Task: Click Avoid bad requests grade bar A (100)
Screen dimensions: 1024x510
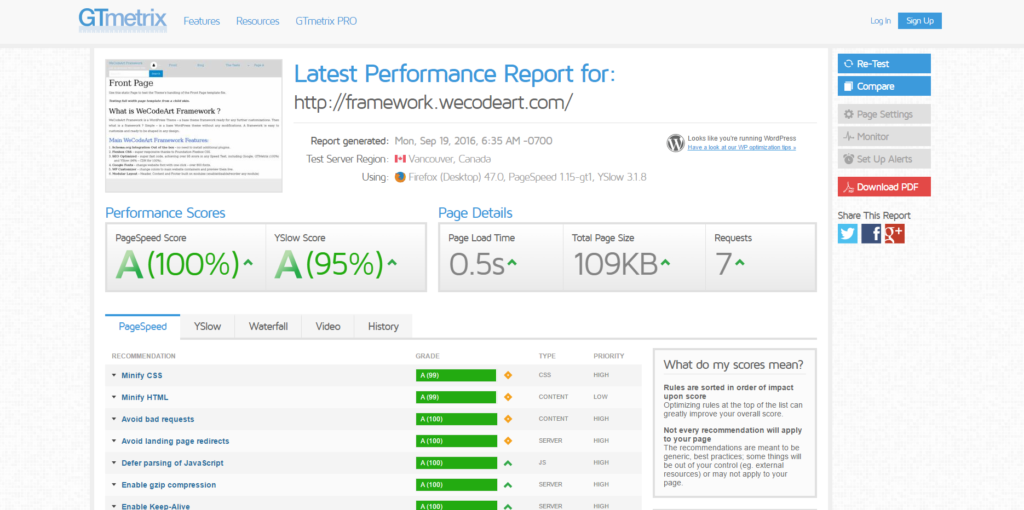Action: tap(456, 419)
